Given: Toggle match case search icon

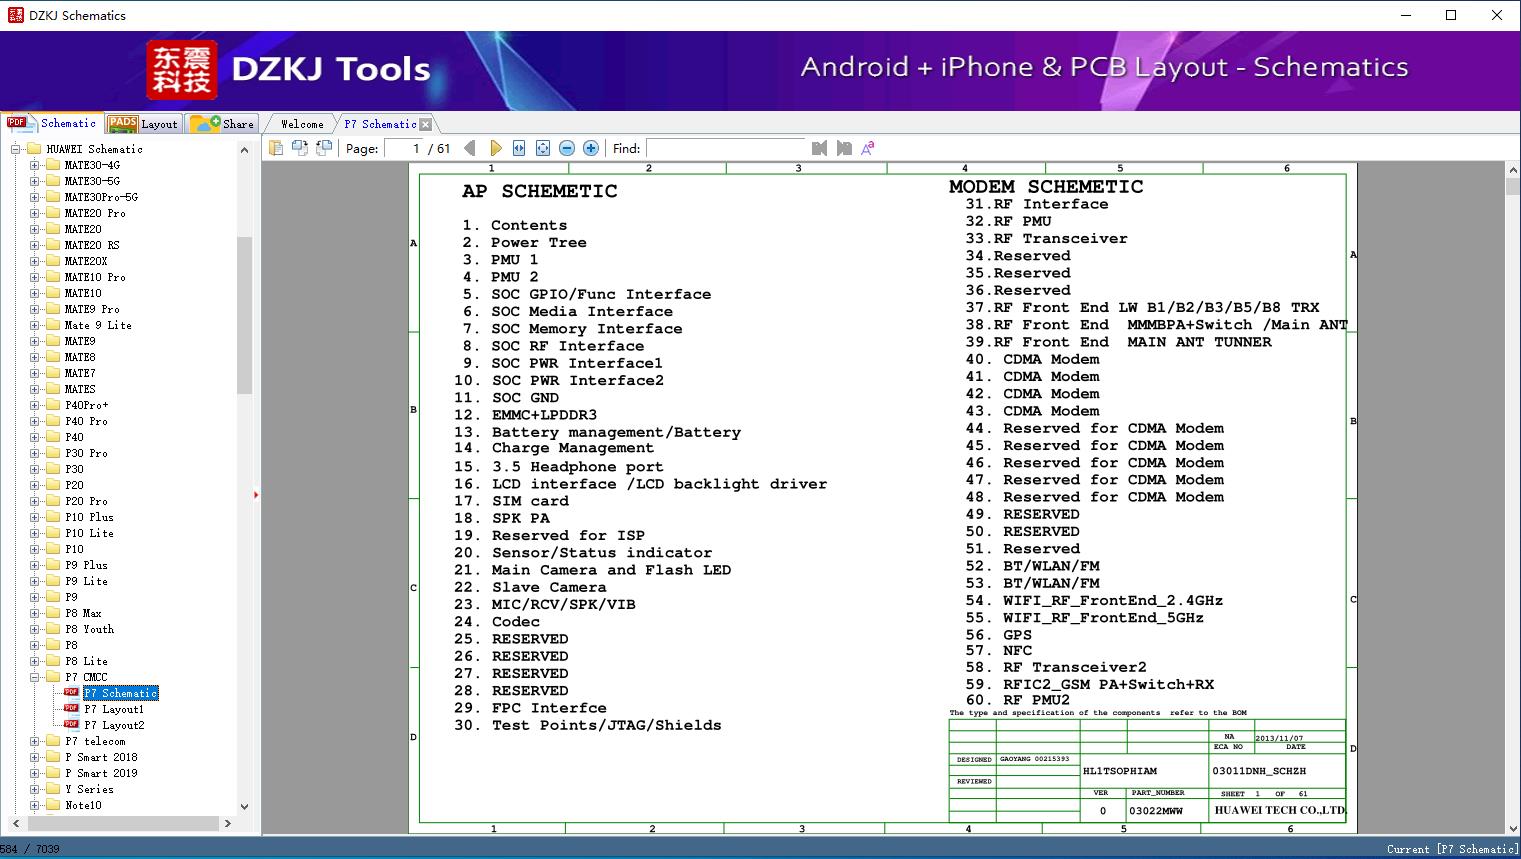Looking at the screenshot, I should tap(867, 148).
